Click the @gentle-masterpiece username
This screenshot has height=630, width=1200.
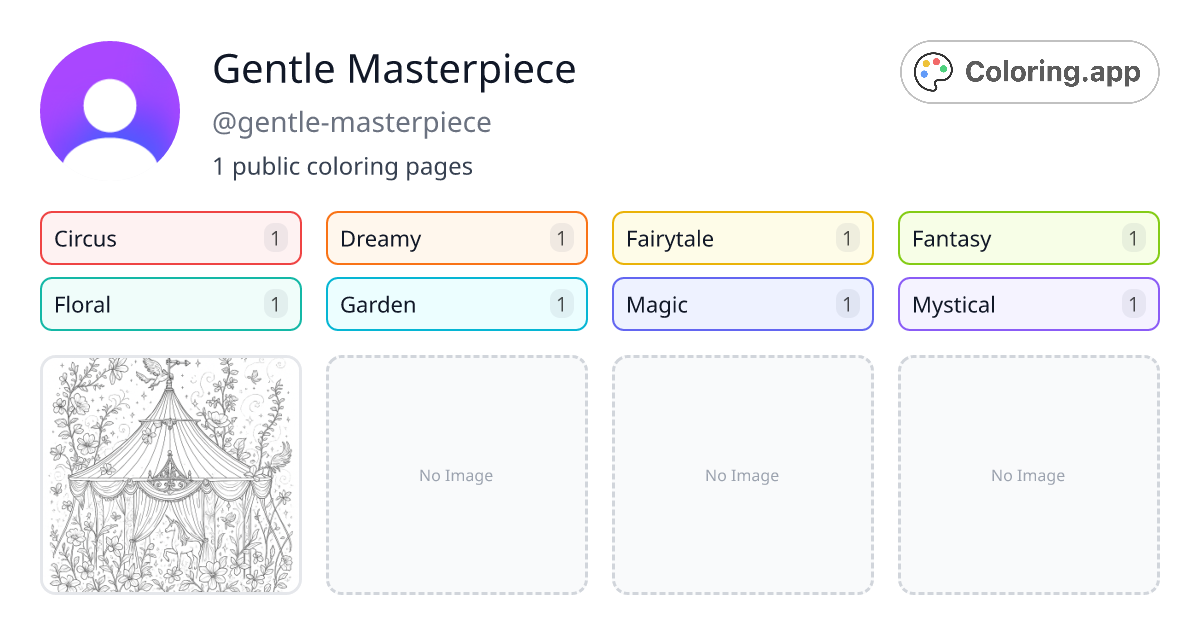[x=352, y=122]
